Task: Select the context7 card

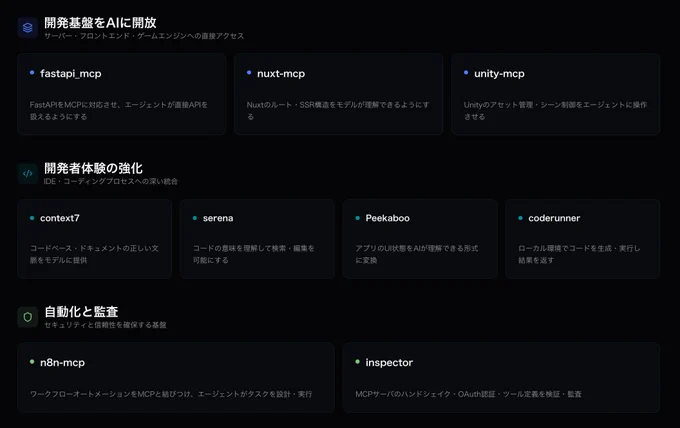Action: point(95,239)
